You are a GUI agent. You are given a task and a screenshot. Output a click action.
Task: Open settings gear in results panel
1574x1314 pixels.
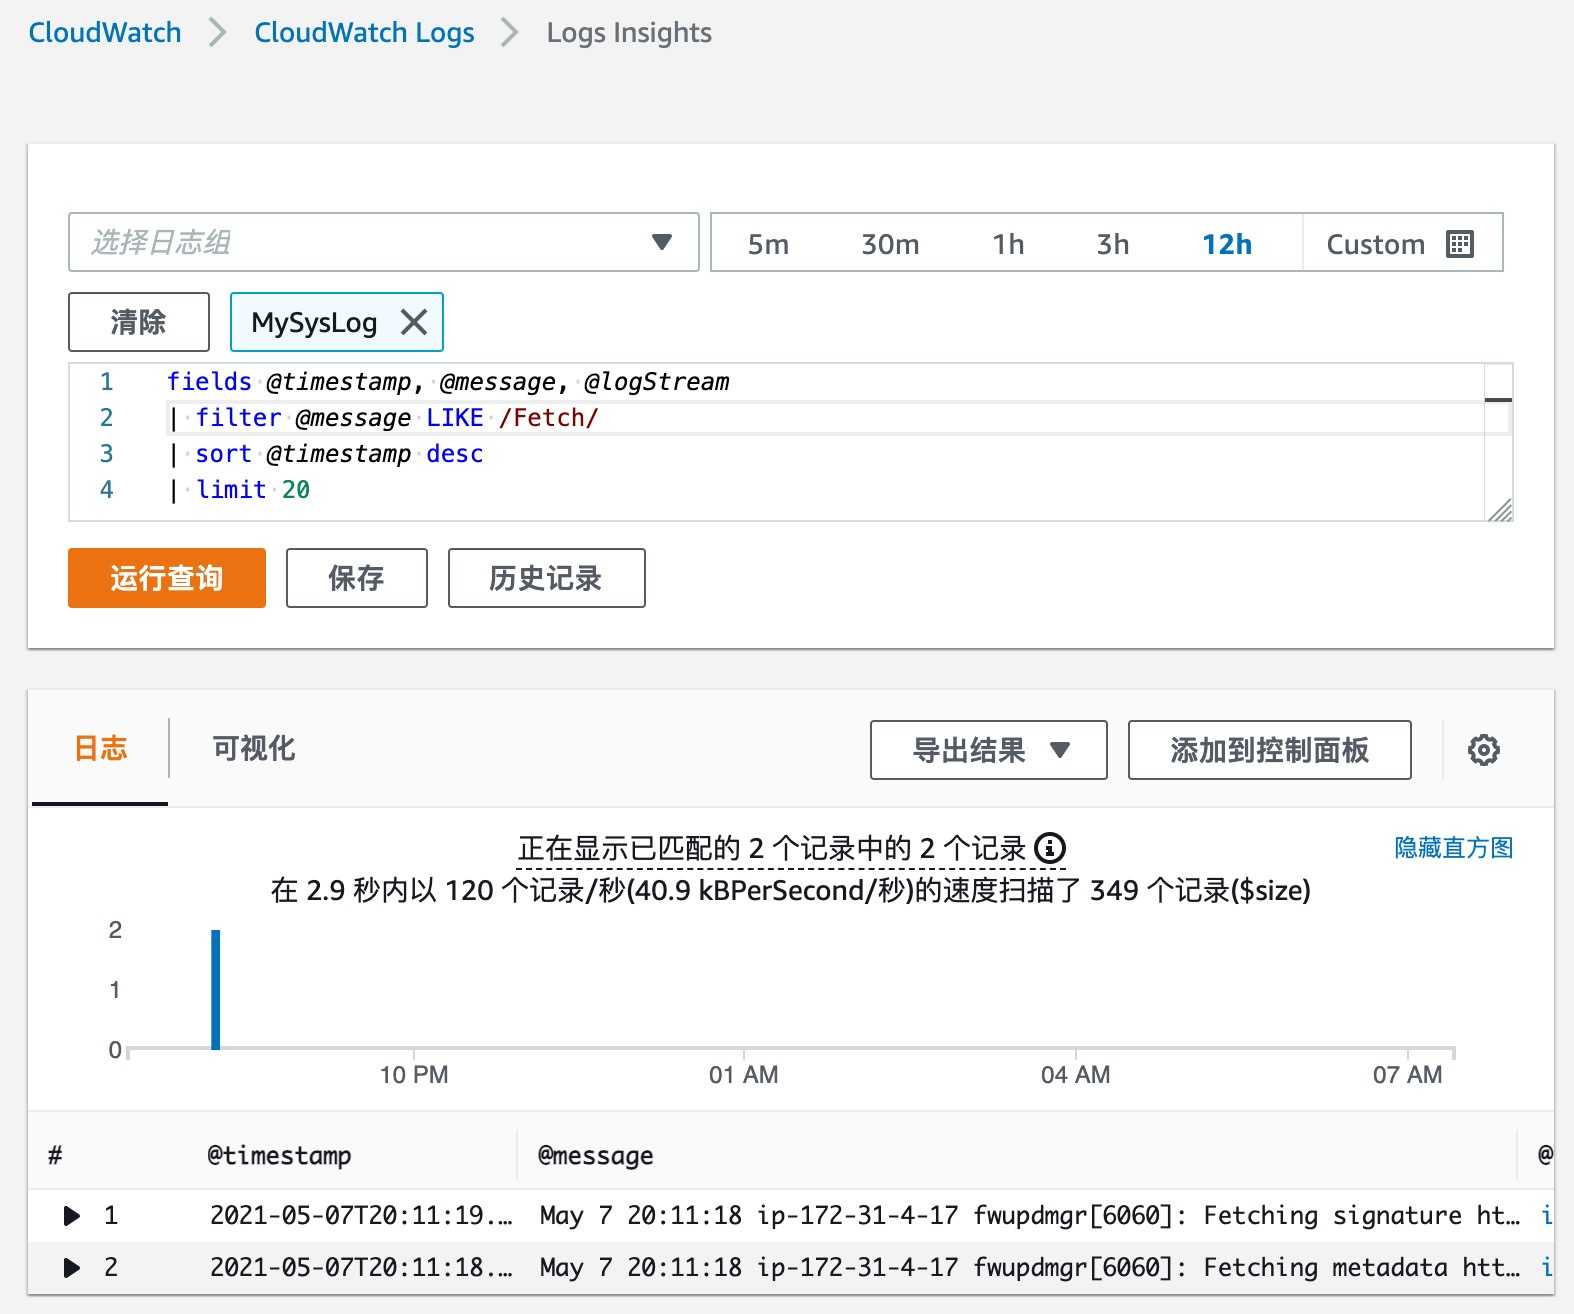coord(1483,750)
